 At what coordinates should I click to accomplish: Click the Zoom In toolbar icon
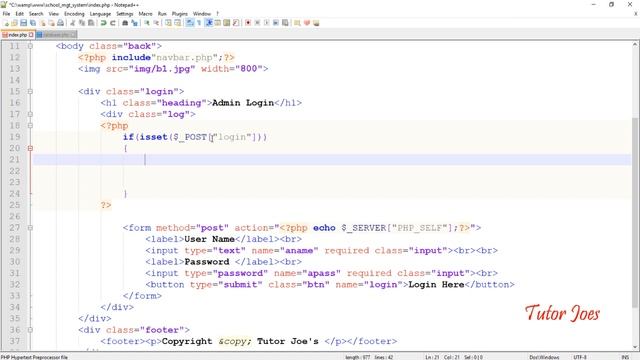click(147, 23)
